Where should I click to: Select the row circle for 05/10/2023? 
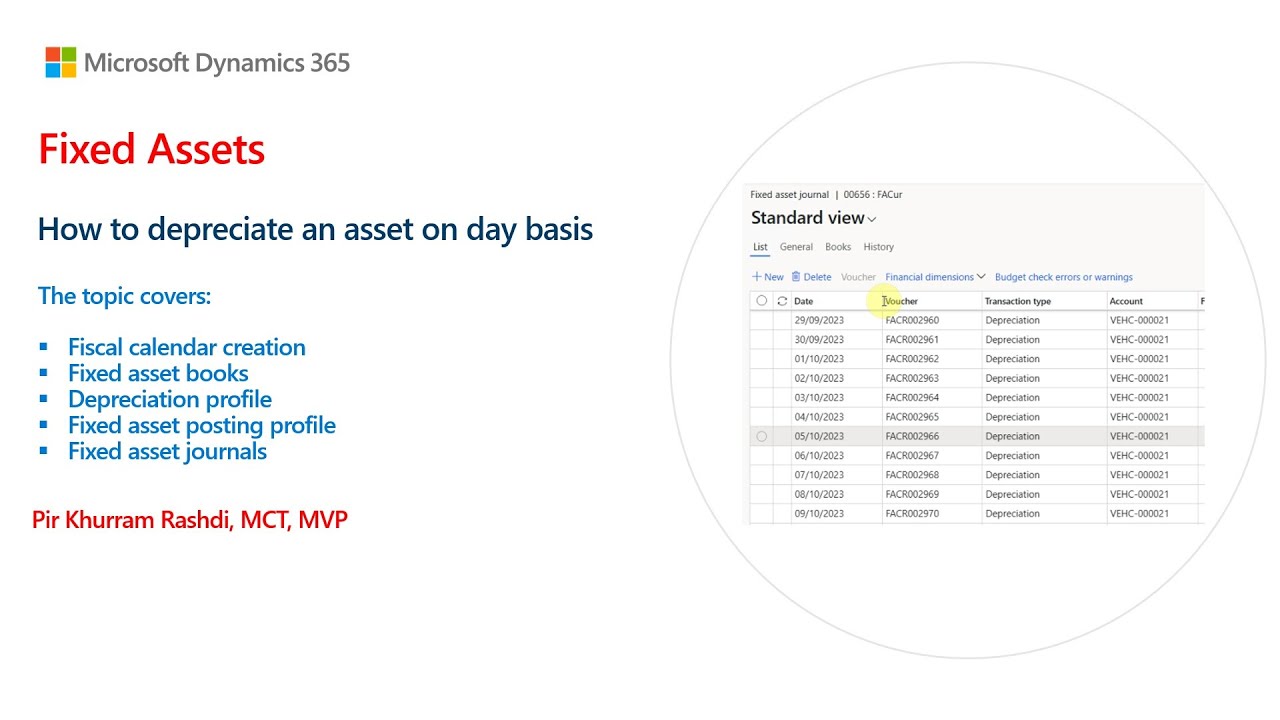pos(762,436)
